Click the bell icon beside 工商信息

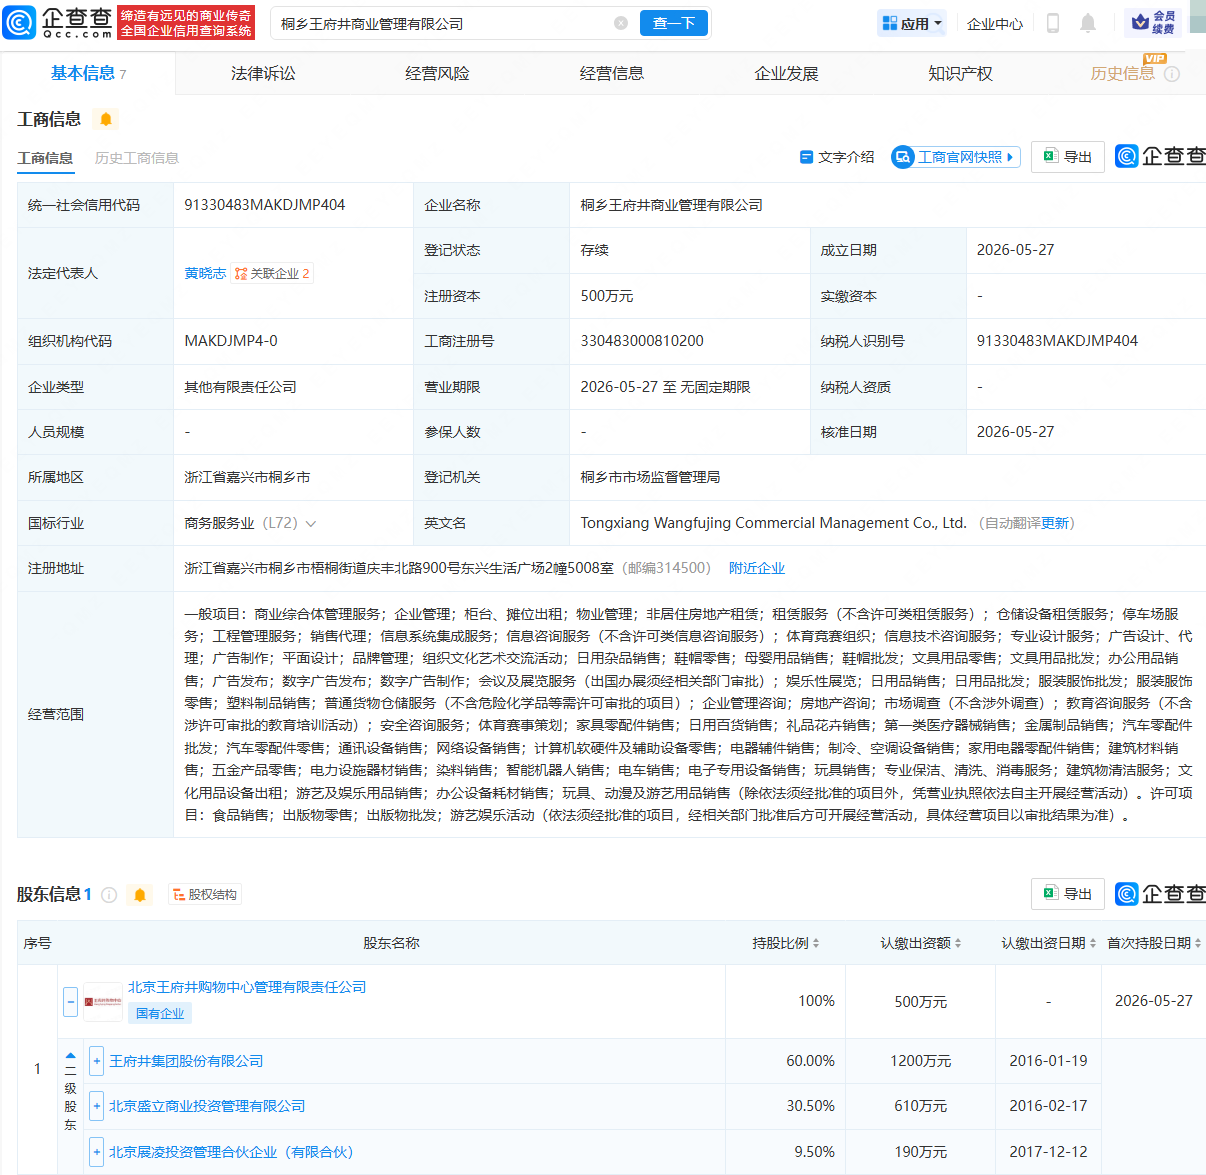(x=106, y=119)
